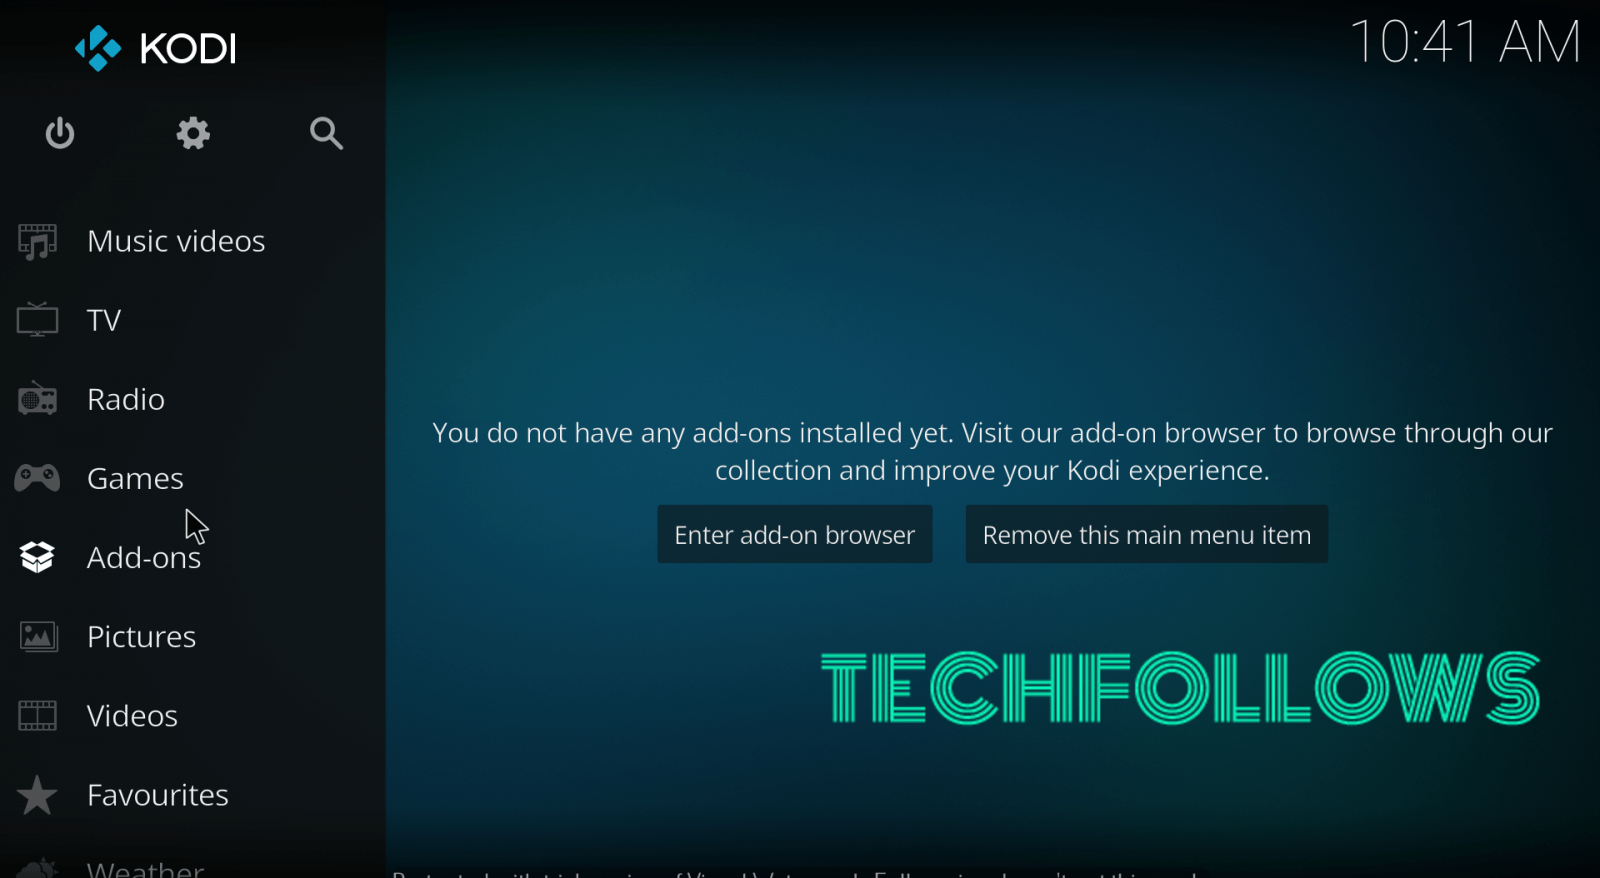Click the 10:41 AM clock
The width and height of the screenshot is (1600, 878).
1465,43
